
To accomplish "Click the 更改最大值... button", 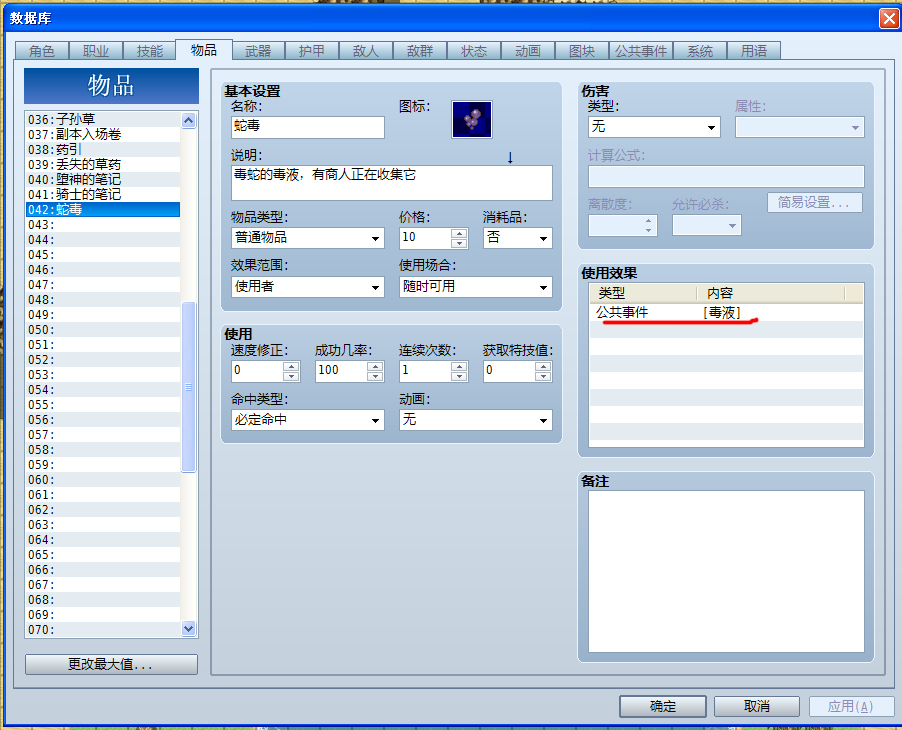I will pos(111,664).
